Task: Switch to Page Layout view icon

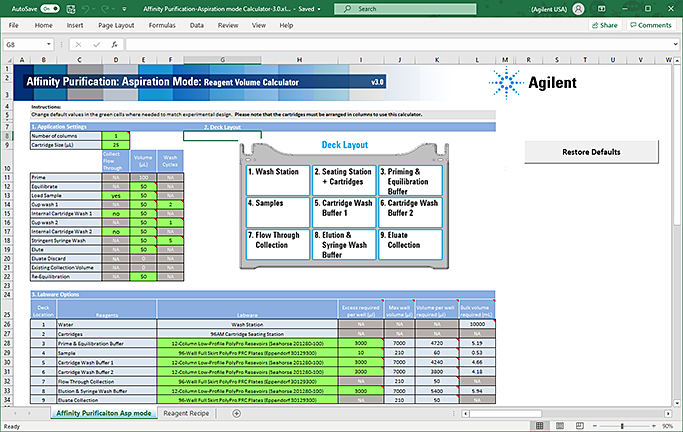Action: point(560,425)
